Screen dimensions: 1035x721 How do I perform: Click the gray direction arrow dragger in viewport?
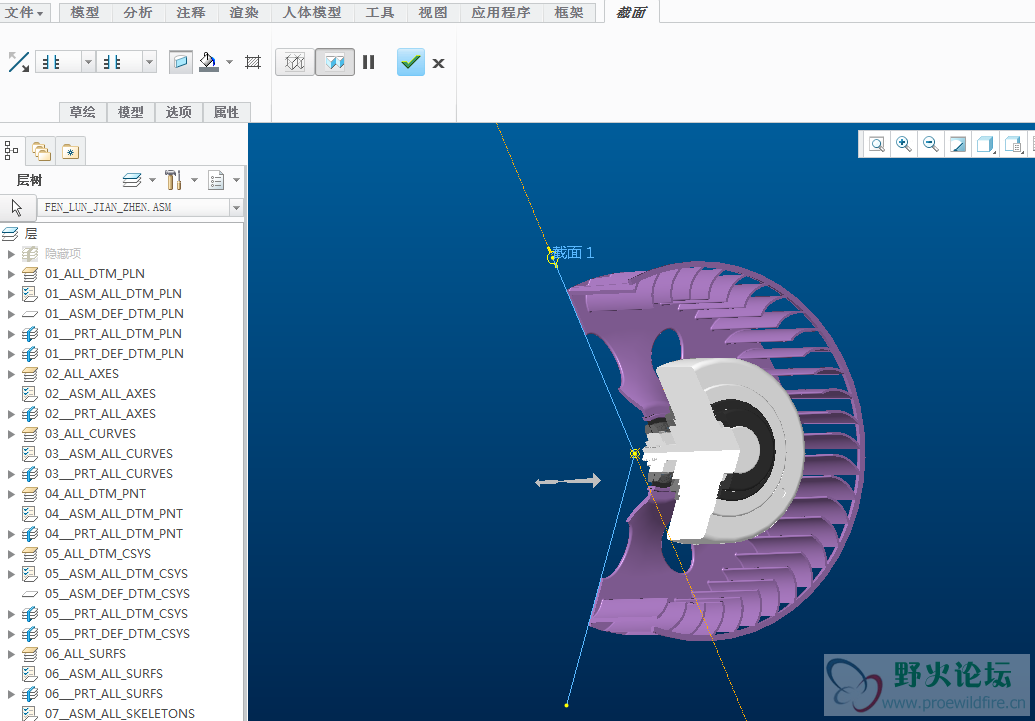568,481
